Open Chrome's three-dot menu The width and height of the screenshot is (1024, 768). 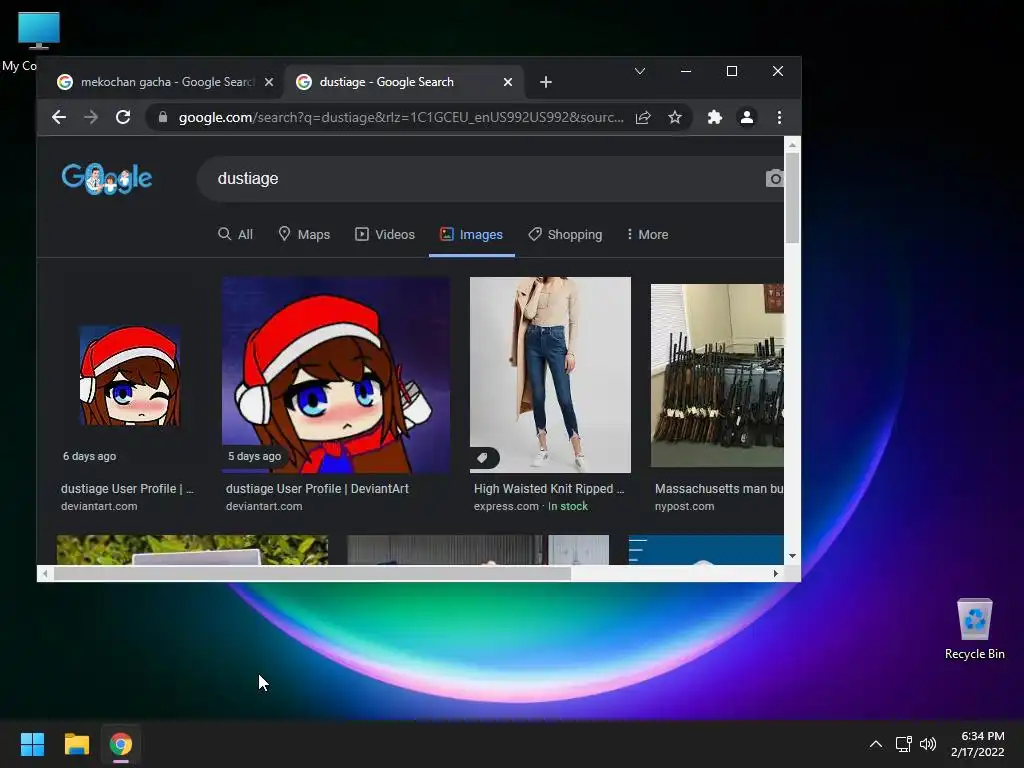click(779, 118)
